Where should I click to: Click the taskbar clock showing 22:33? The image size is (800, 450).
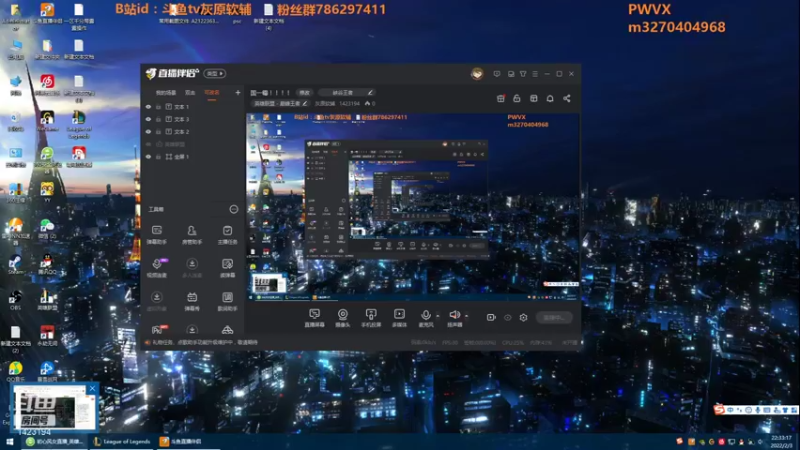(782, 442)
